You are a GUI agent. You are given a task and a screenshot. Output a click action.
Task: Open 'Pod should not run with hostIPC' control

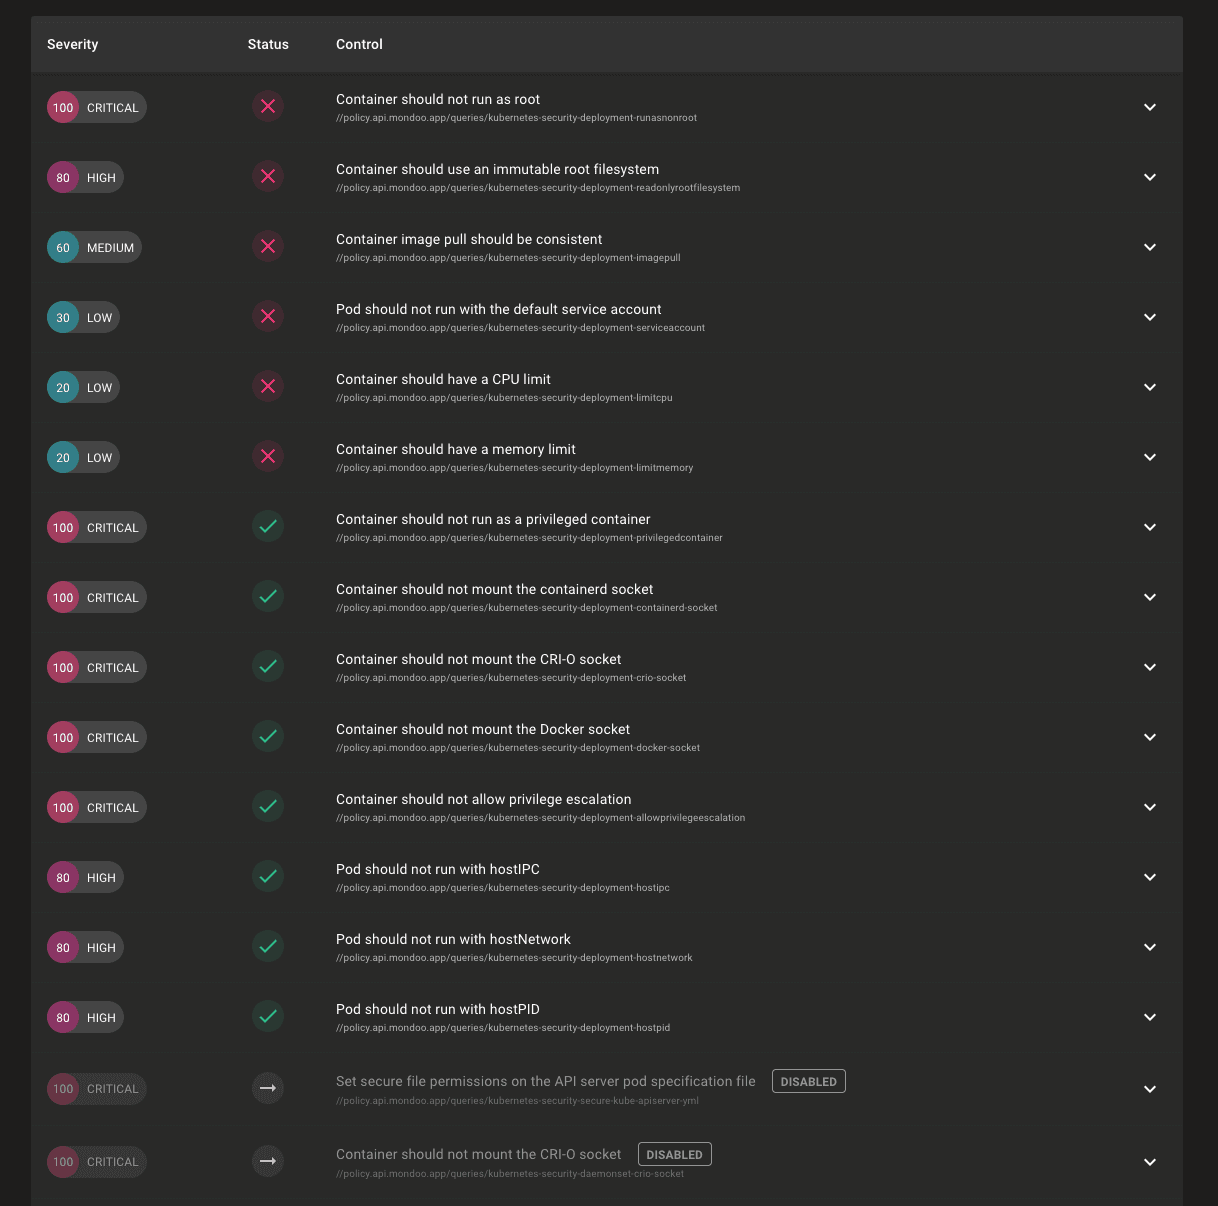[x=437, y=869]
